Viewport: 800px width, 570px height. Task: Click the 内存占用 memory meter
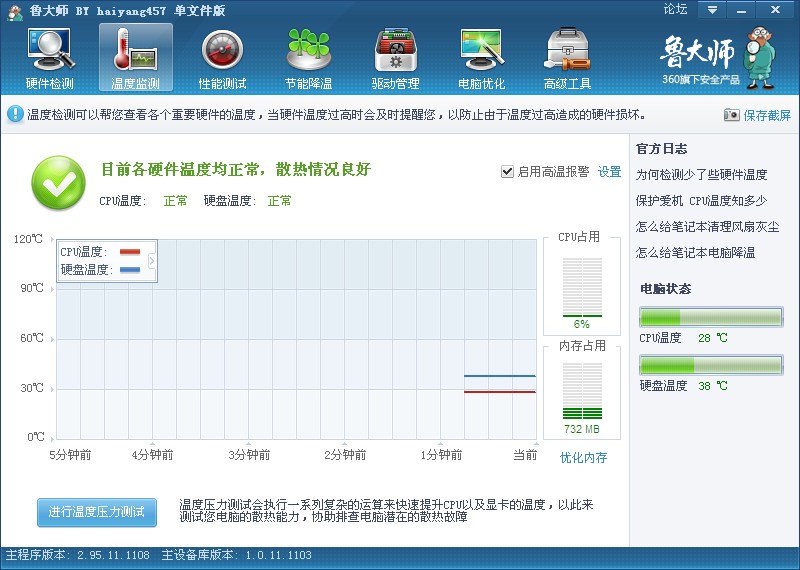click(582, 391)
